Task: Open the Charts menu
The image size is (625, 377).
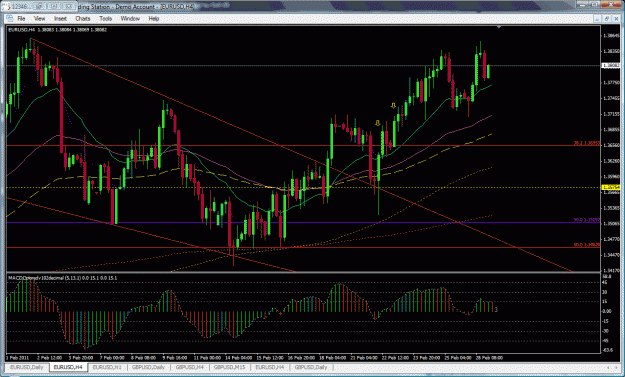Action: coord(83,19)
